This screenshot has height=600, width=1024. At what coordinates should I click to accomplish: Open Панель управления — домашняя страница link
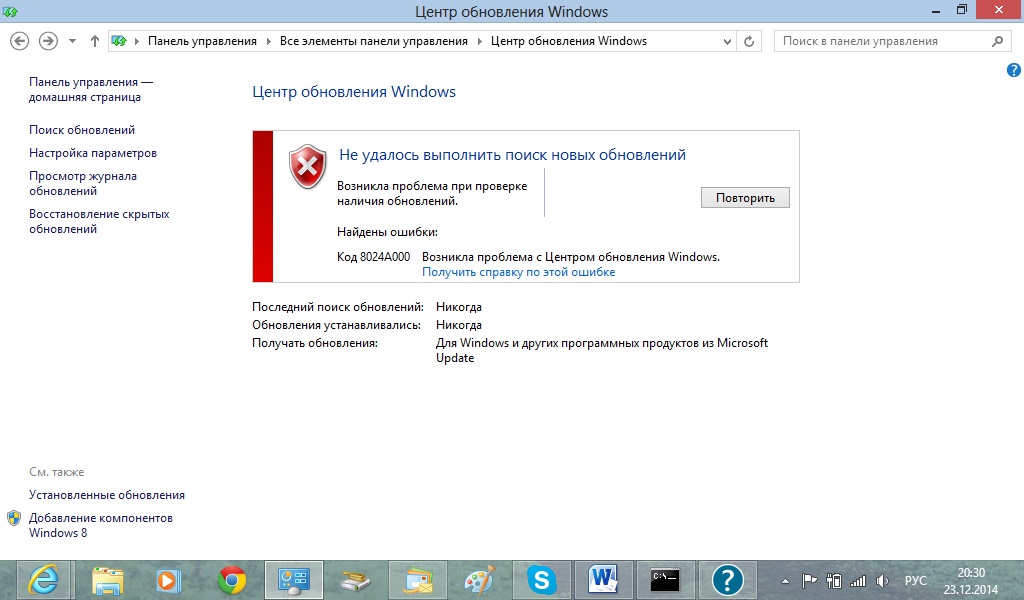pos(91,89)
